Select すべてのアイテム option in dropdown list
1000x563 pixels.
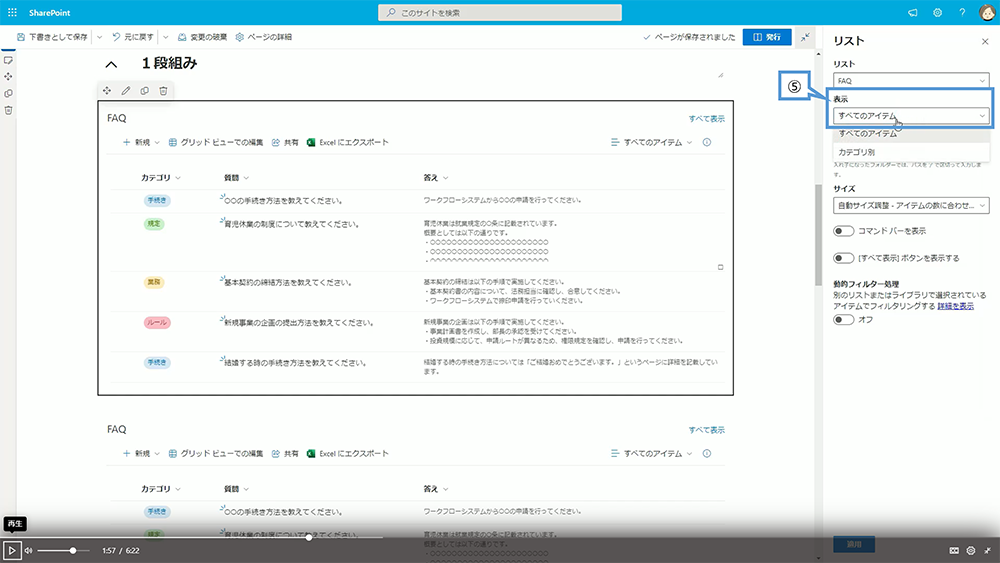click(911, 134)
